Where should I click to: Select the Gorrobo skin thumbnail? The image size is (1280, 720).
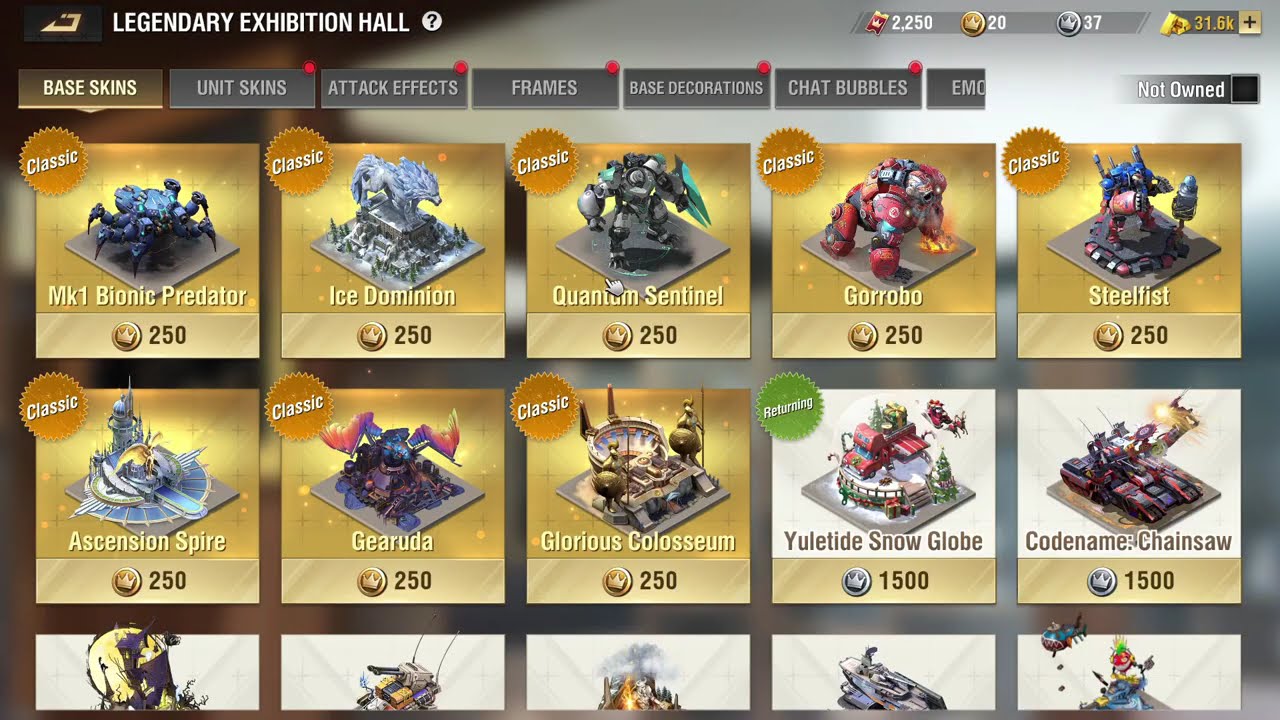pos(884,228)
